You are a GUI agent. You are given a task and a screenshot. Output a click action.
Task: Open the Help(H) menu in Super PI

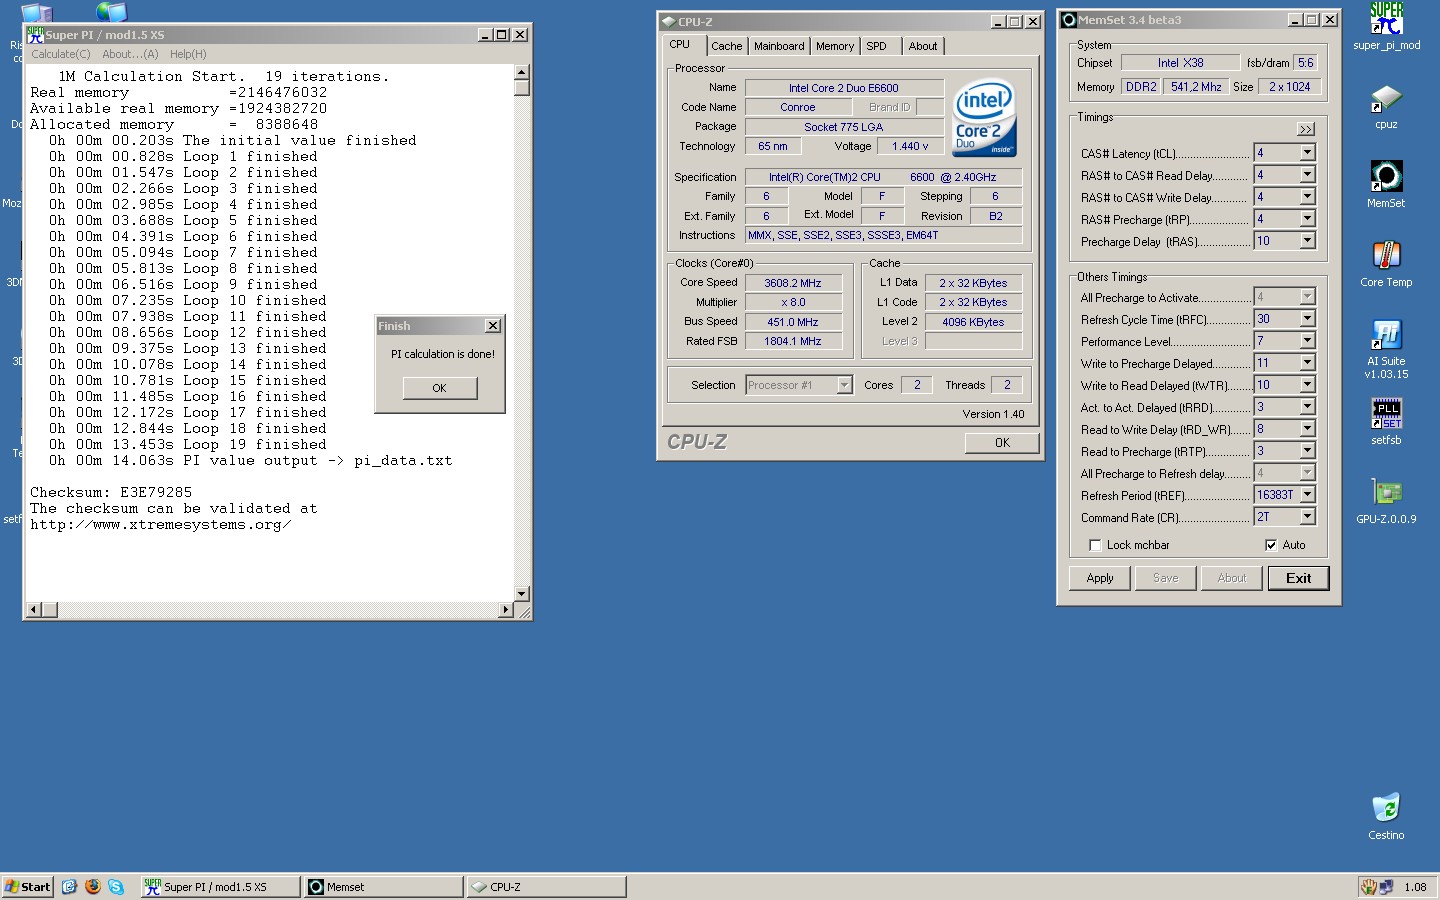tap(188, 54)
